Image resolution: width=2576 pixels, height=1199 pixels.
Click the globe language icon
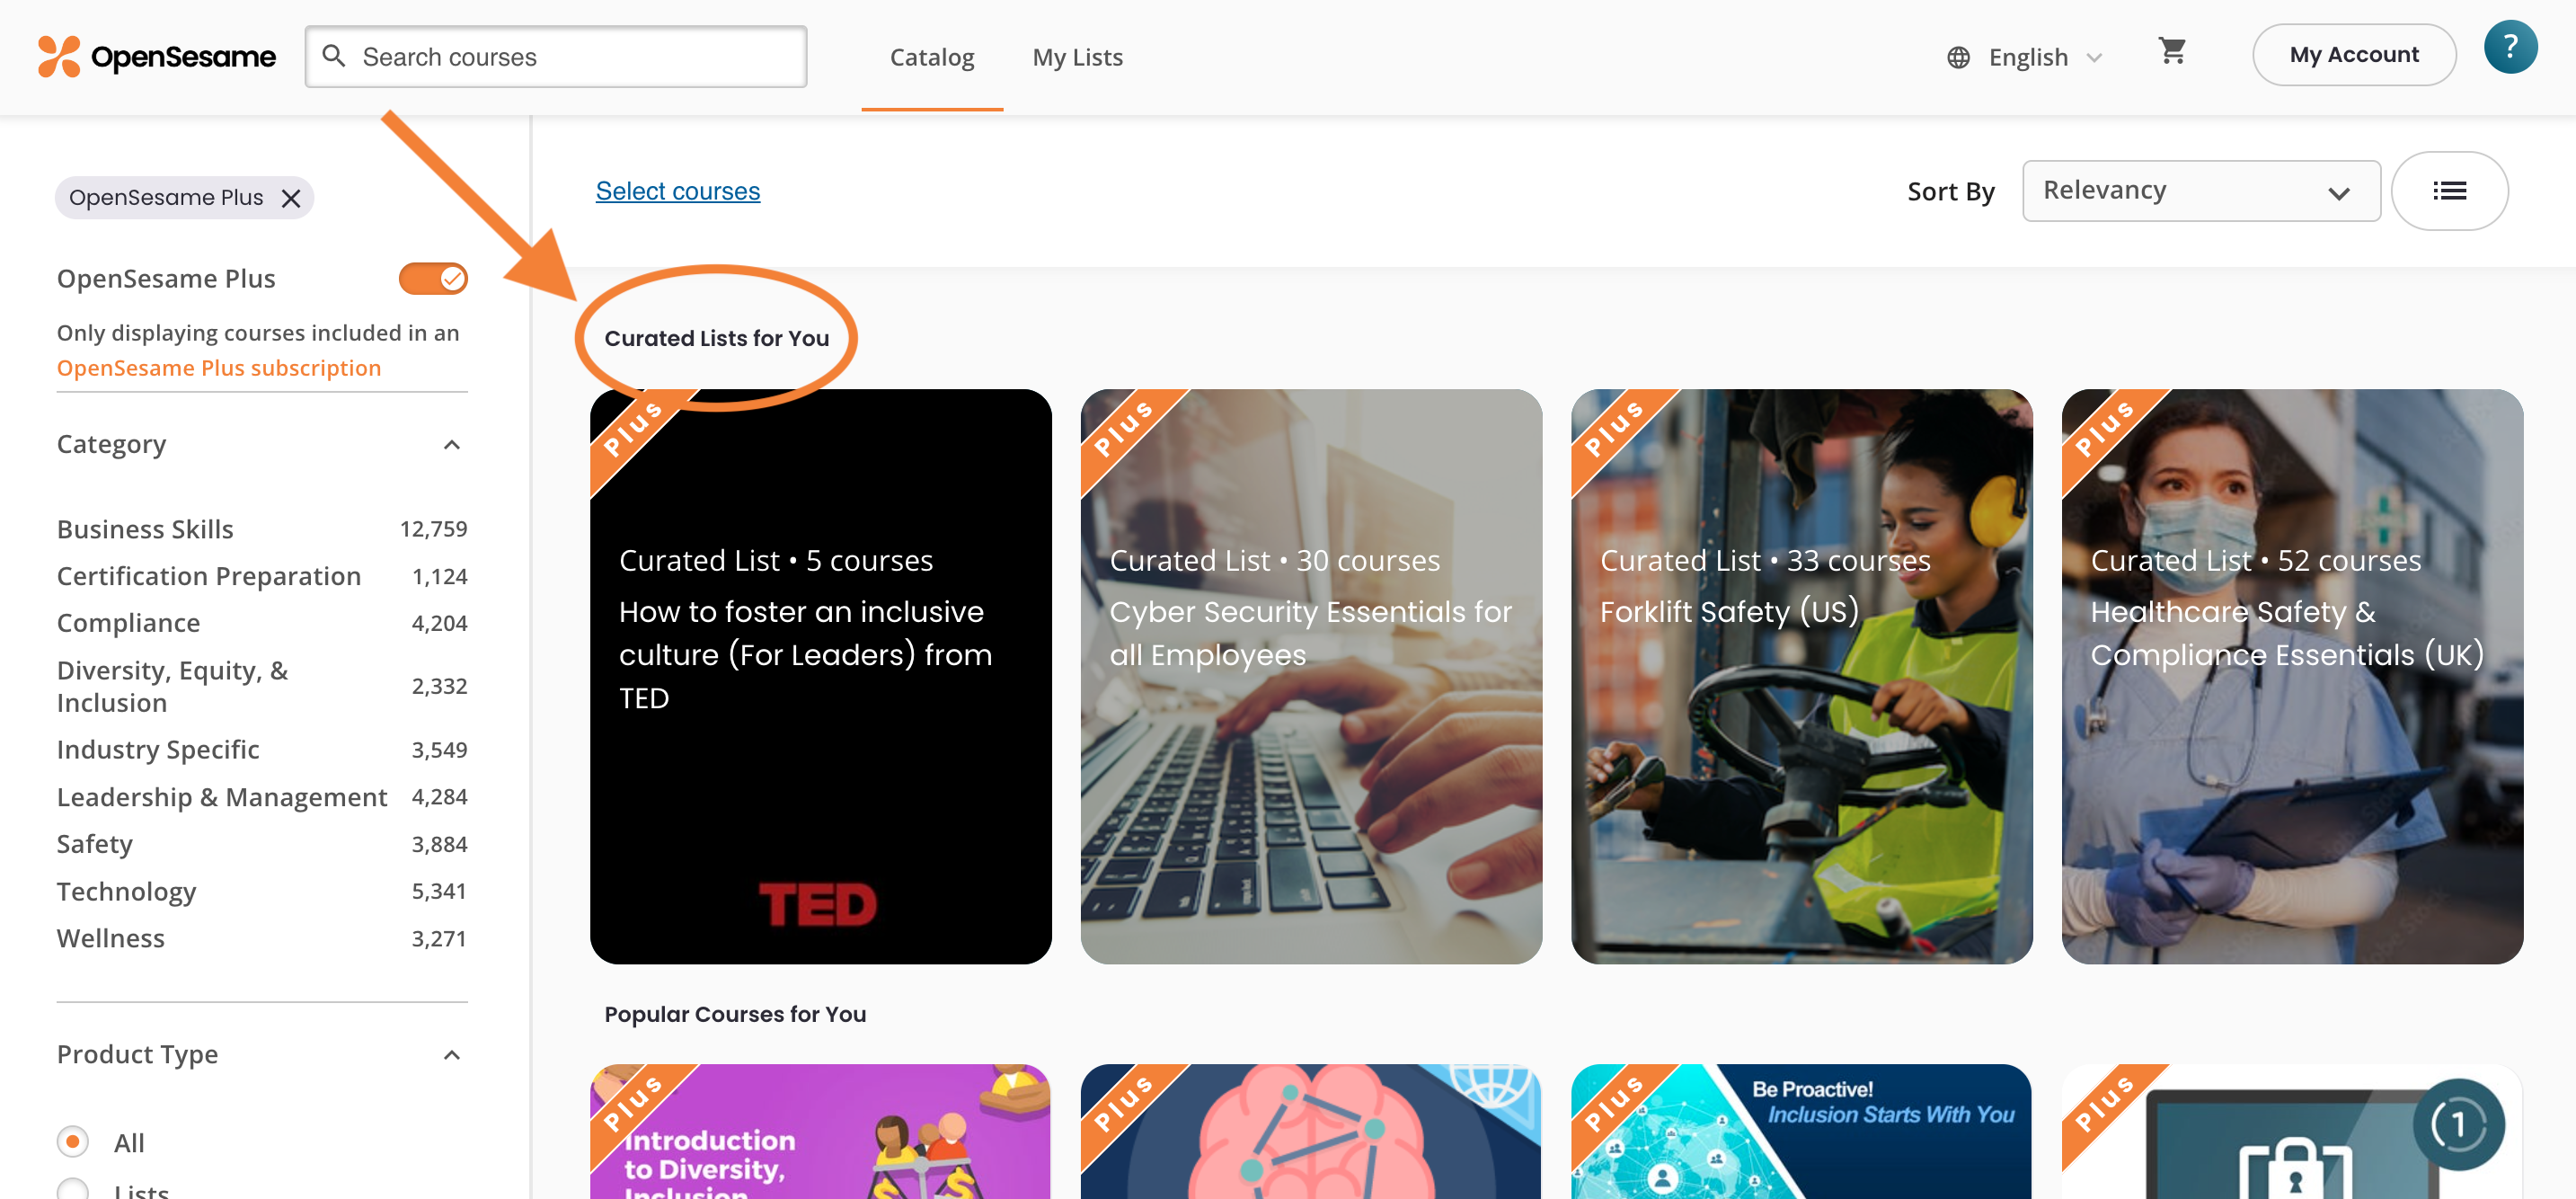1957,58
